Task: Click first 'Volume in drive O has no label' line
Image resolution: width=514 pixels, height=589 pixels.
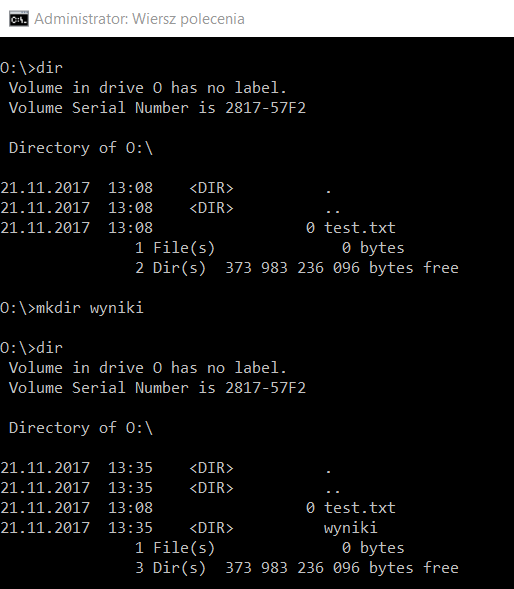Action: point(148,88)
